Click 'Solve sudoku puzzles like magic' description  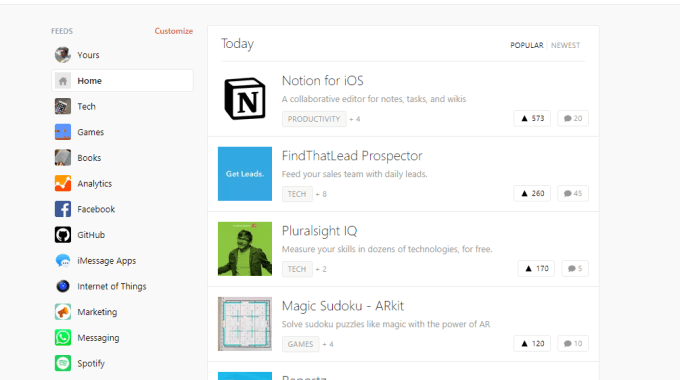(x=386, y=324)
